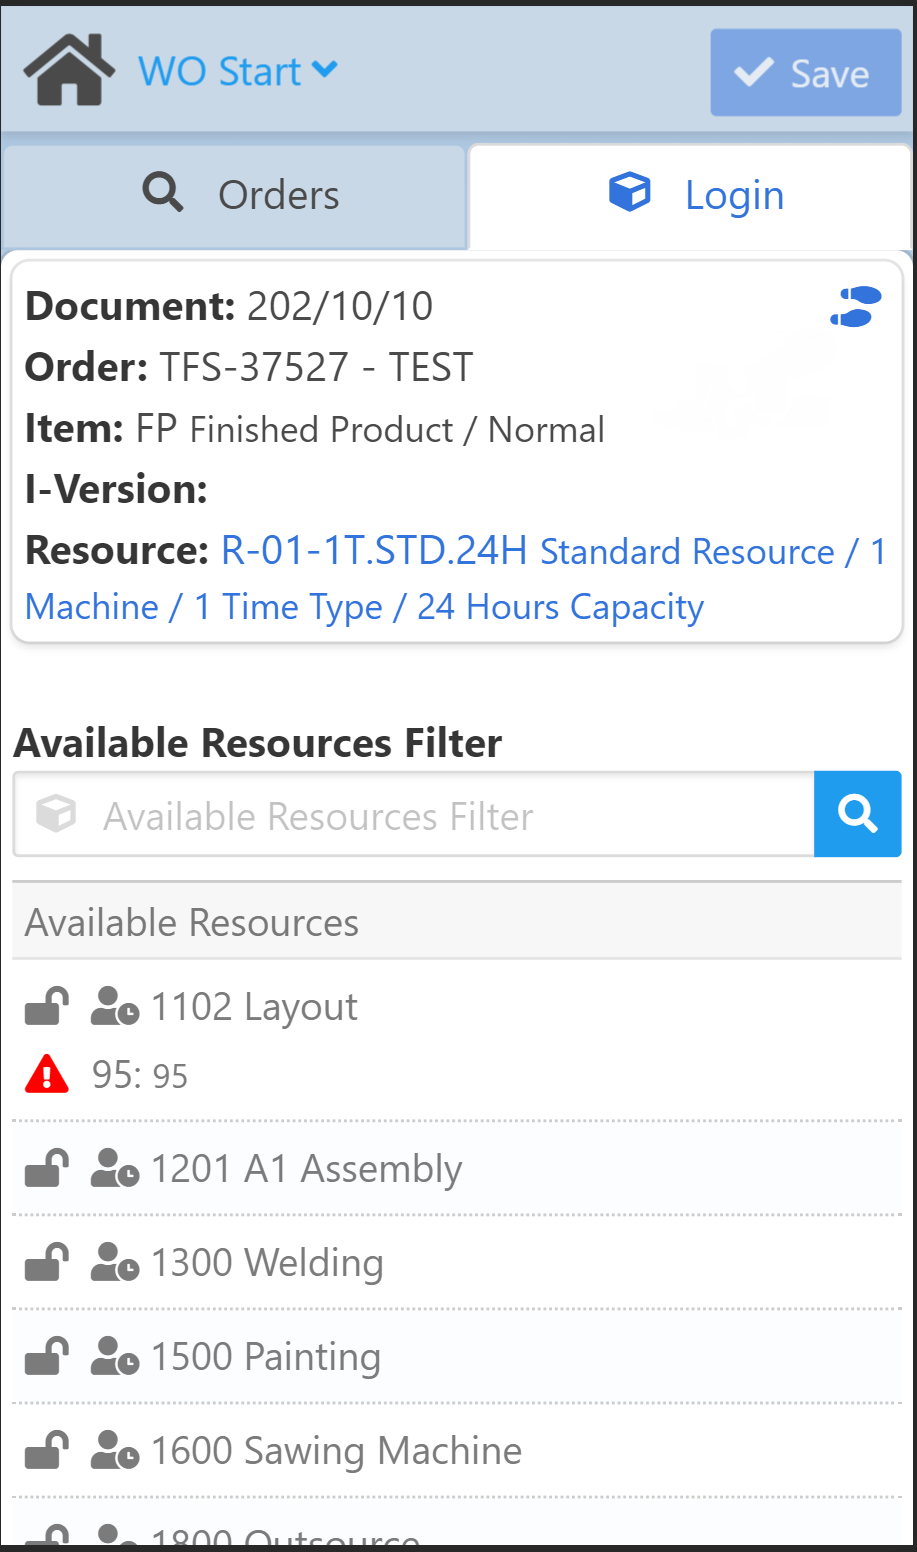Click the footprints icon on the document card
The height and width of the screenshot is (1552, 917).
click(x=857, y=306)
